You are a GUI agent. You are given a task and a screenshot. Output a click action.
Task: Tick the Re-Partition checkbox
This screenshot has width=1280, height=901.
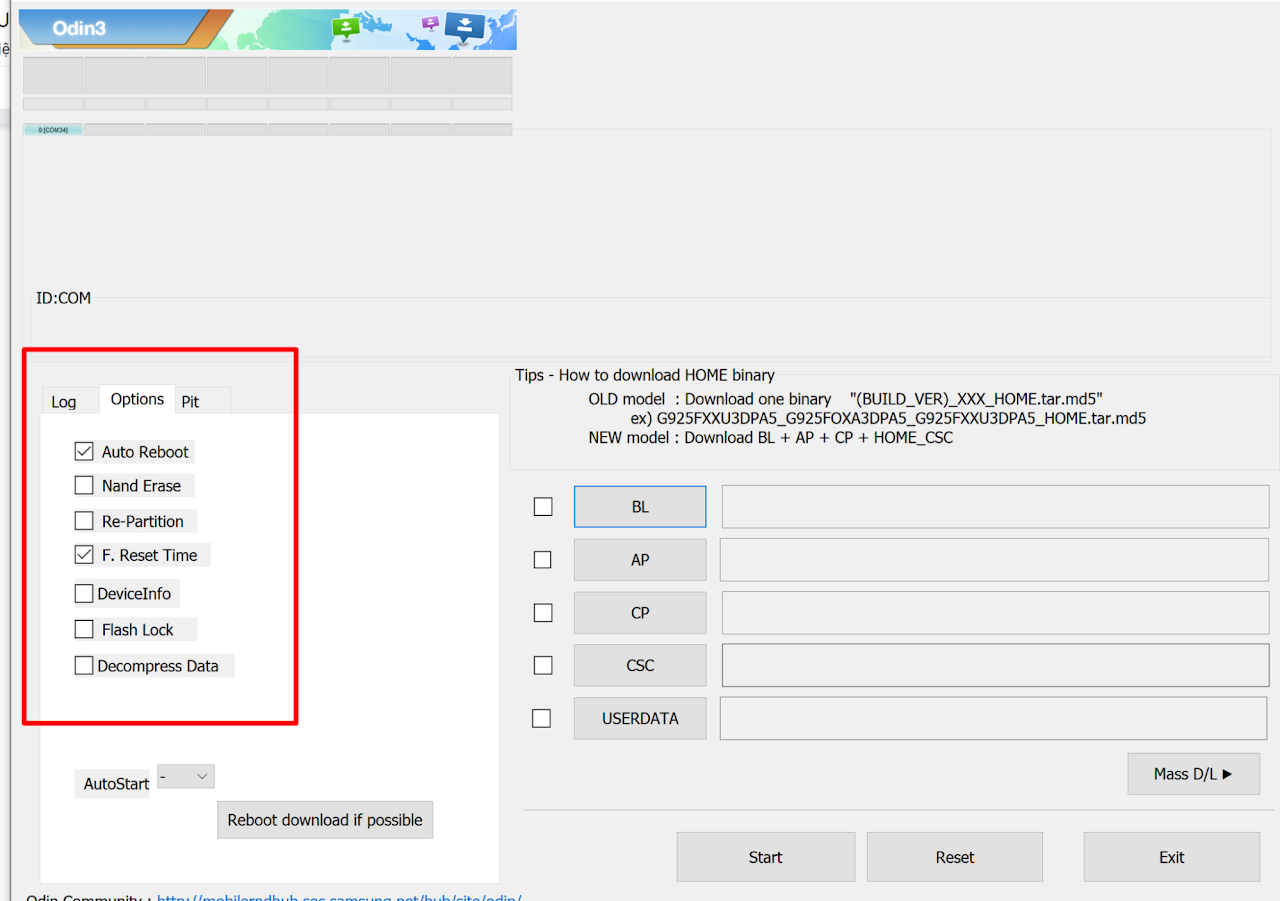84,521
